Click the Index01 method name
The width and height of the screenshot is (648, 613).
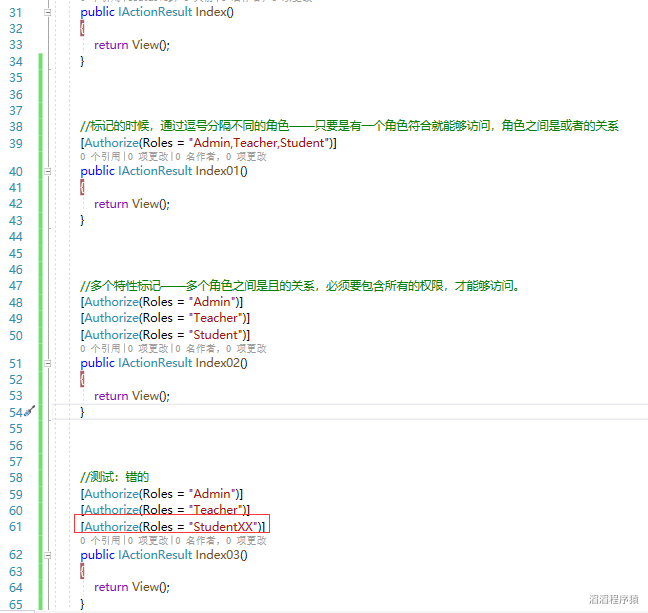218,171
